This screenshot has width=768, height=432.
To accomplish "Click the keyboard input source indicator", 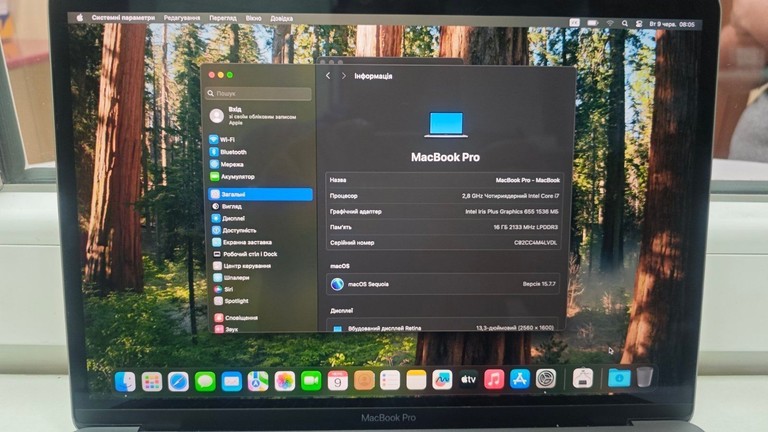I will point(575,23).
